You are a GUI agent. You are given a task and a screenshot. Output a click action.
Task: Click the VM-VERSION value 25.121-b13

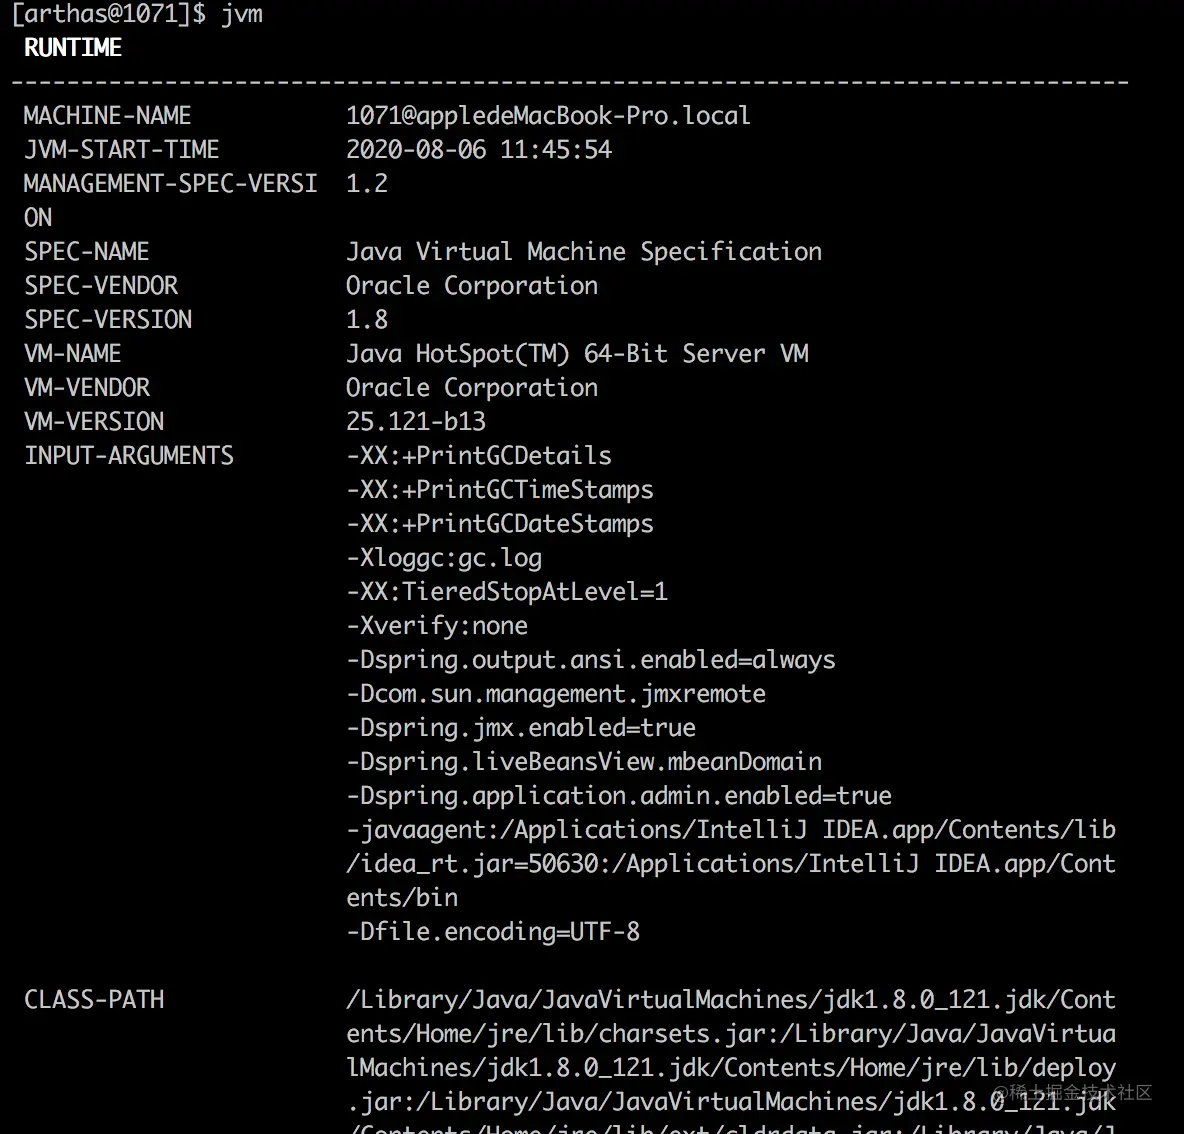click(x=415, y=422)
